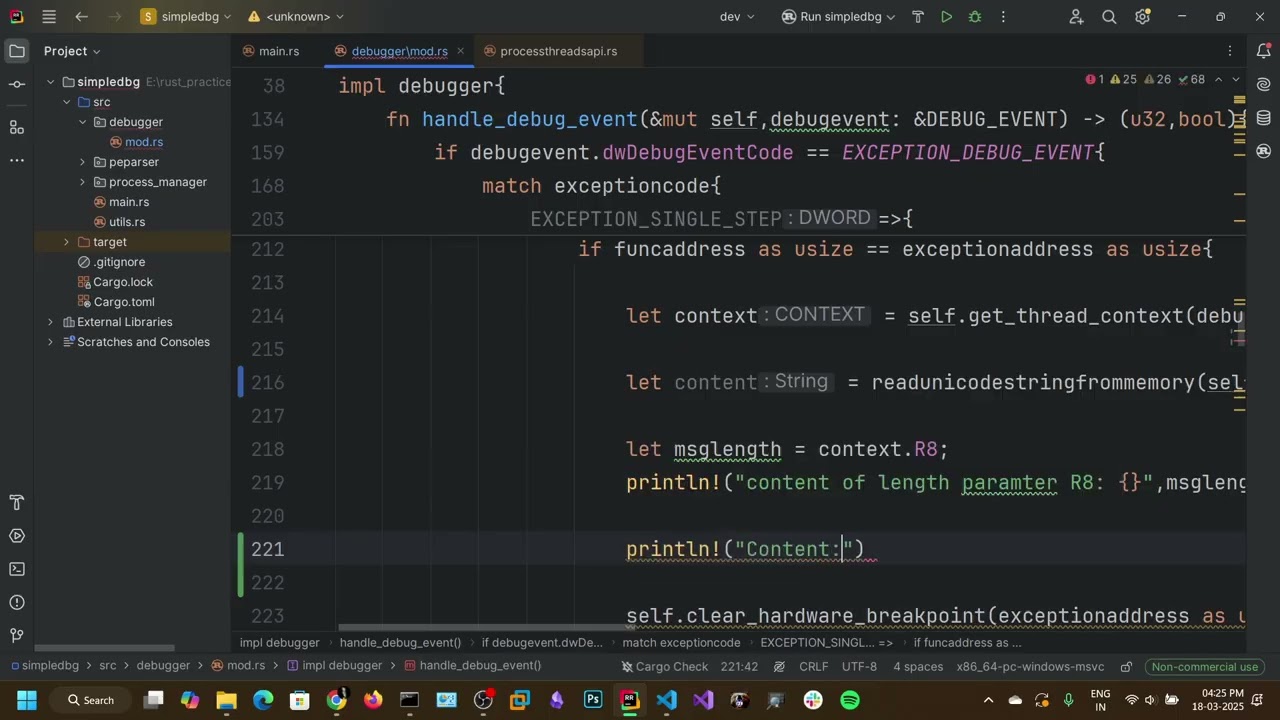1280x720 pixels.
Task: Open the Structure tool window icon
Action: coord(17,127)
